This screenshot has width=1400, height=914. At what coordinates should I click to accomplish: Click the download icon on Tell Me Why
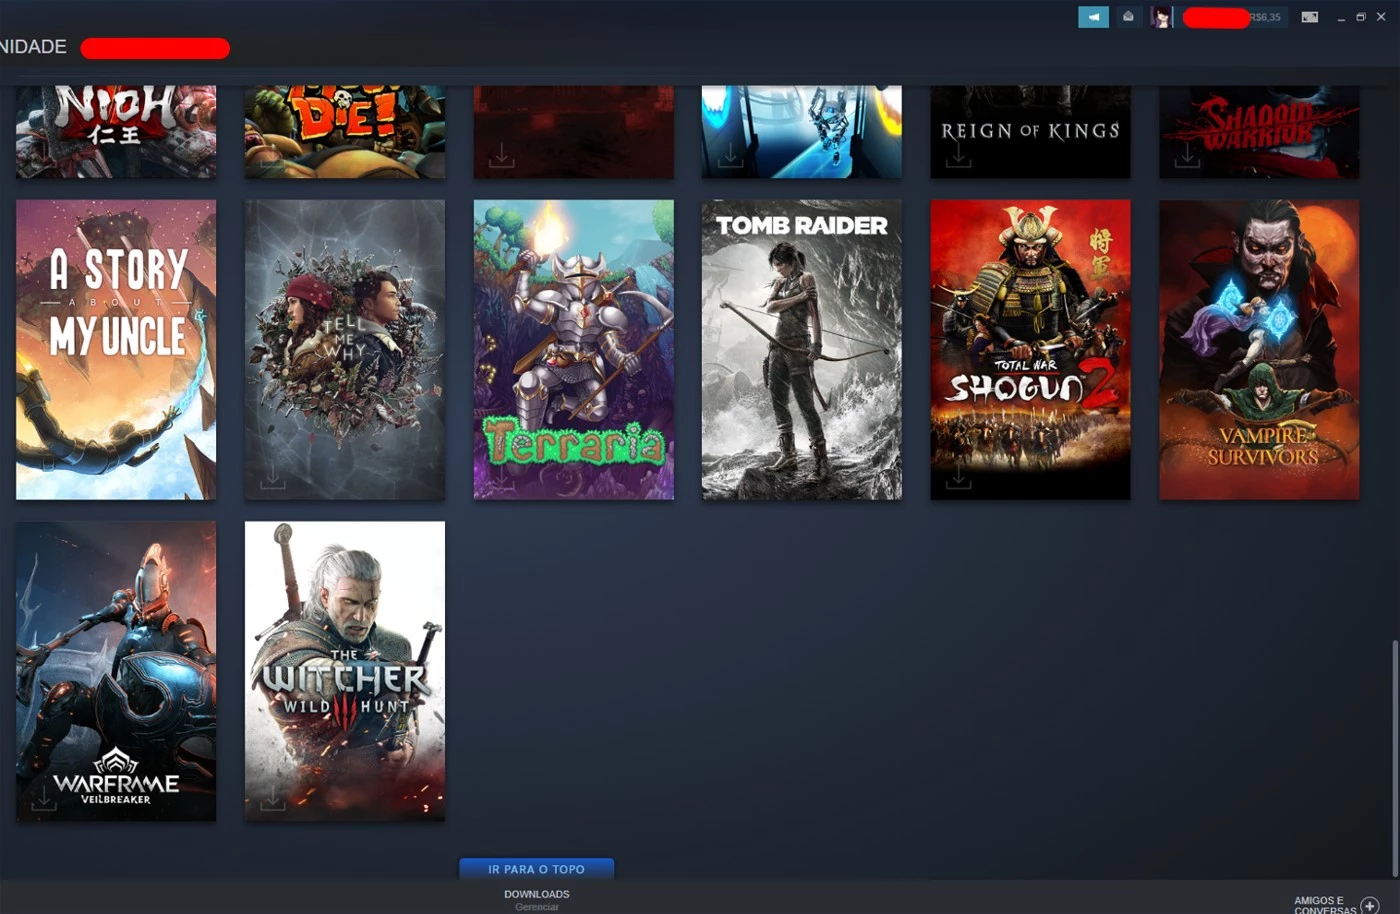[272, 476]
